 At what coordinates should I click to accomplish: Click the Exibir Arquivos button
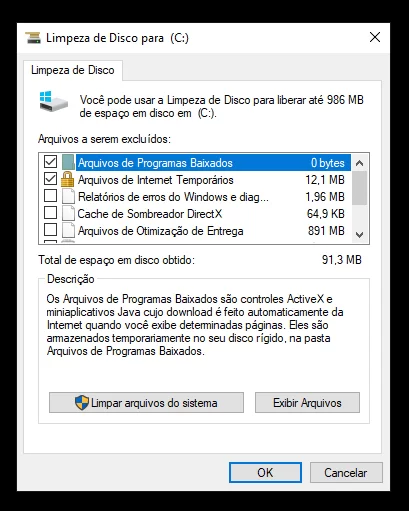pyautogui.click(x=307, y=403)
